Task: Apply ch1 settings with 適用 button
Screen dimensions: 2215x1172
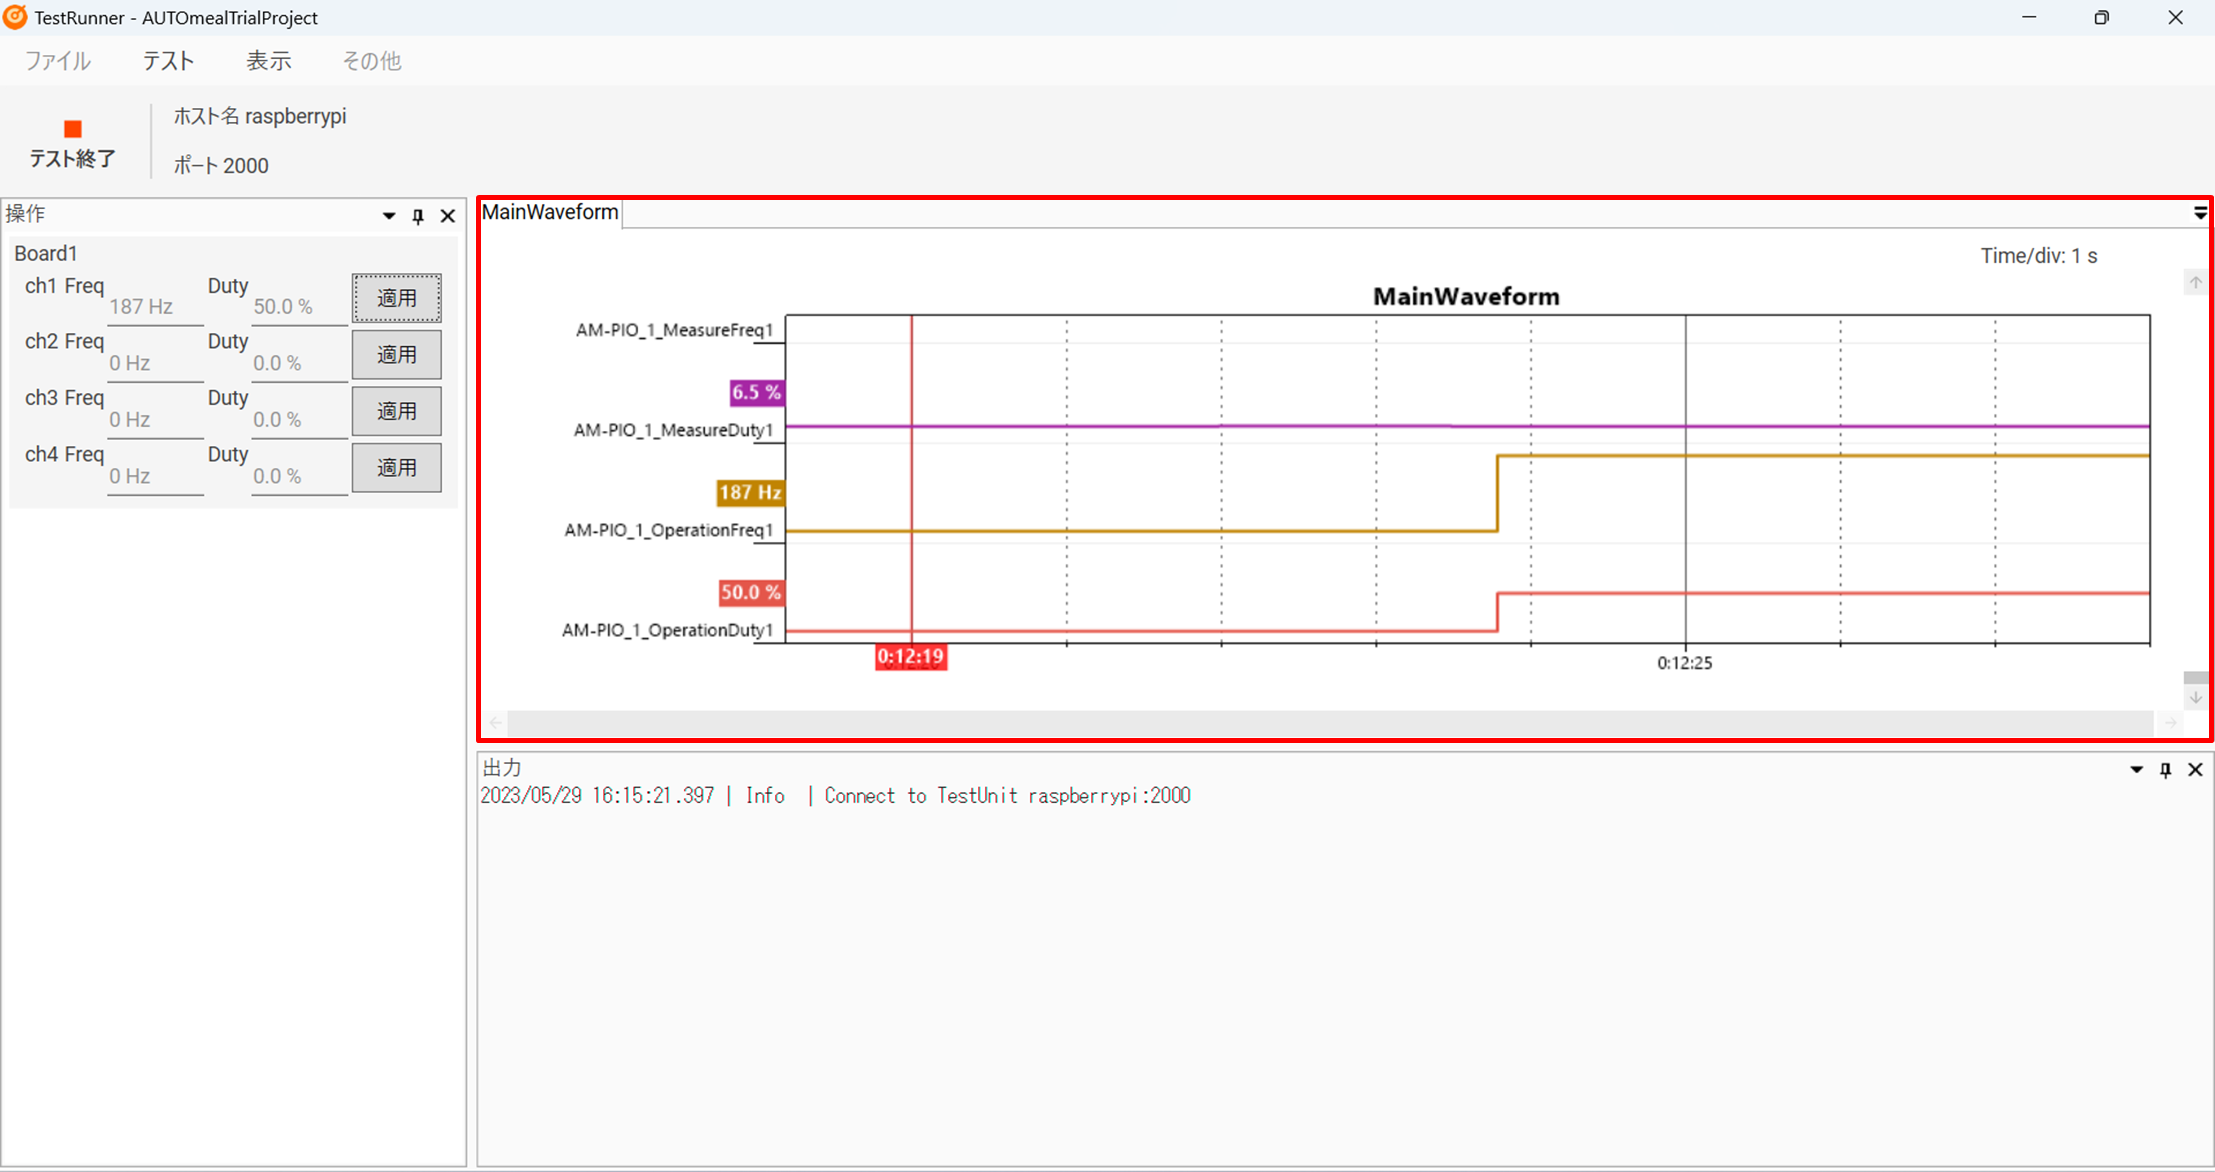Action: (397, 298)
